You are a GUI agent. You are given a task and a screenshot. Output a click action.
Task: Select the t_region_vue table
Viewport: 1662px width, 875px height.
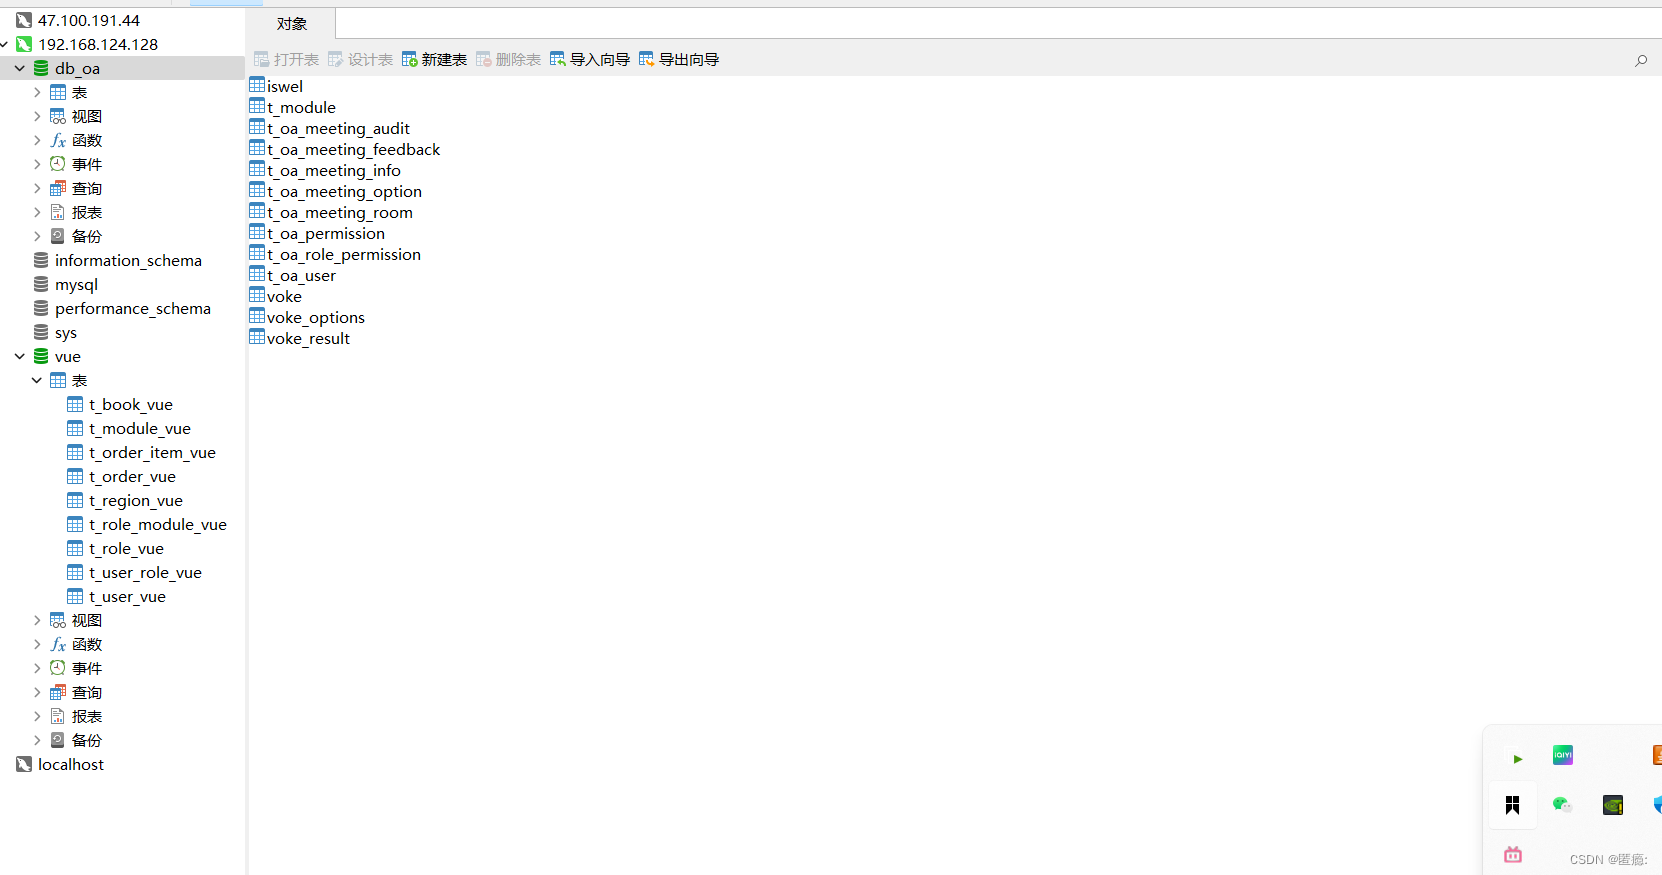135,500
